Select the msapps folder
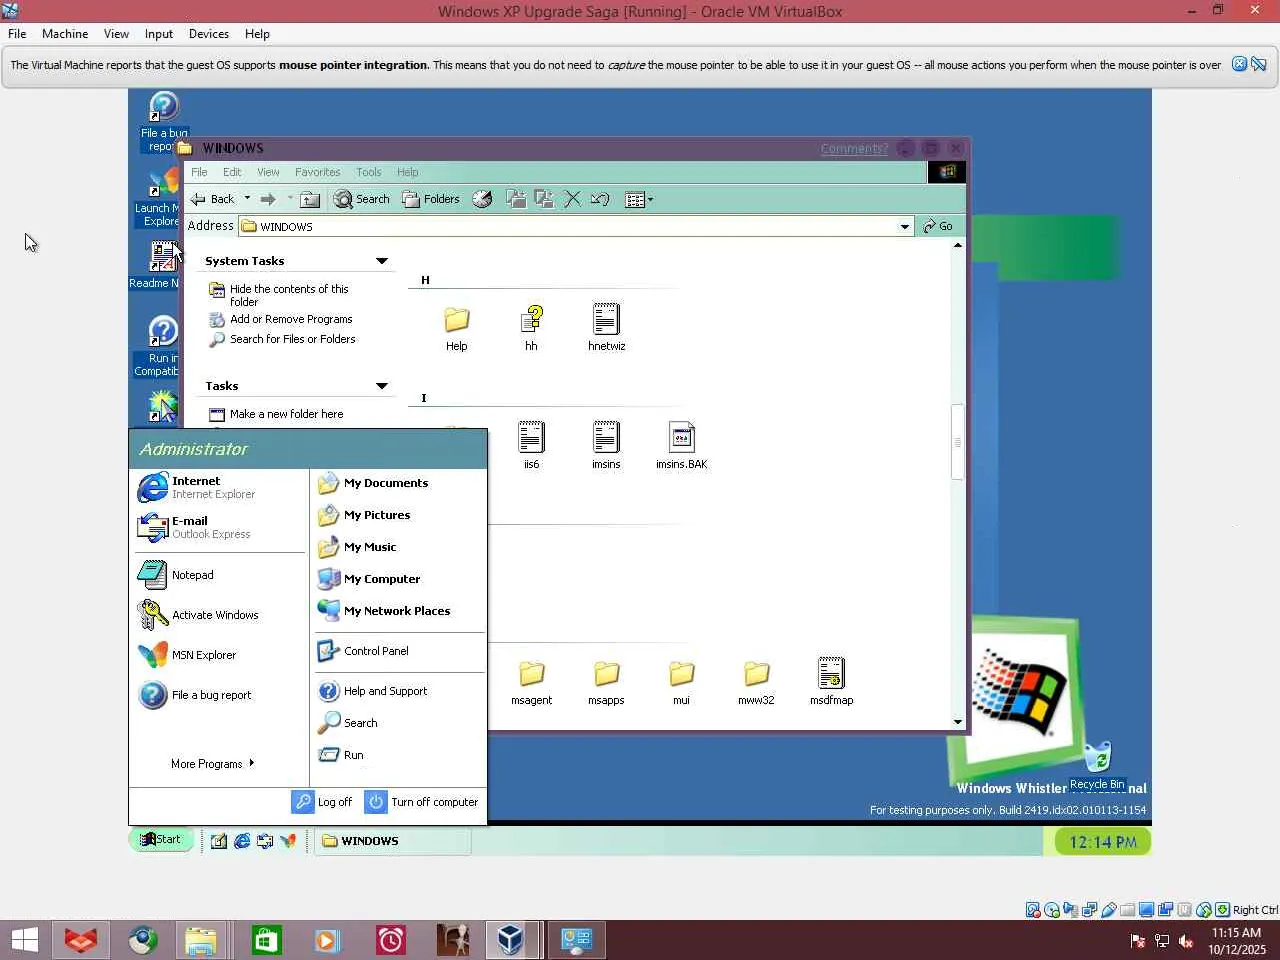The height and width of the screenshot is (960, 1280). pos(606,682)
